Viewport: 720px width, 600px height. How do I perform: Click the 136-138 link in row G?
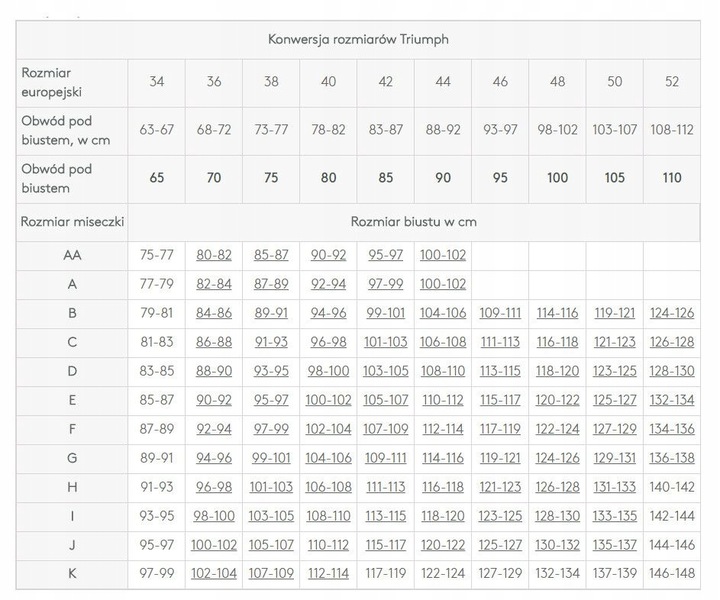tap(672, 458)
